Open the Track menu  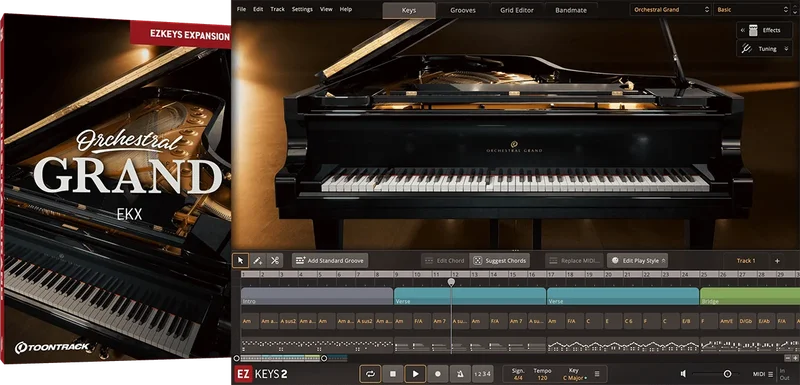coord(278,9)
